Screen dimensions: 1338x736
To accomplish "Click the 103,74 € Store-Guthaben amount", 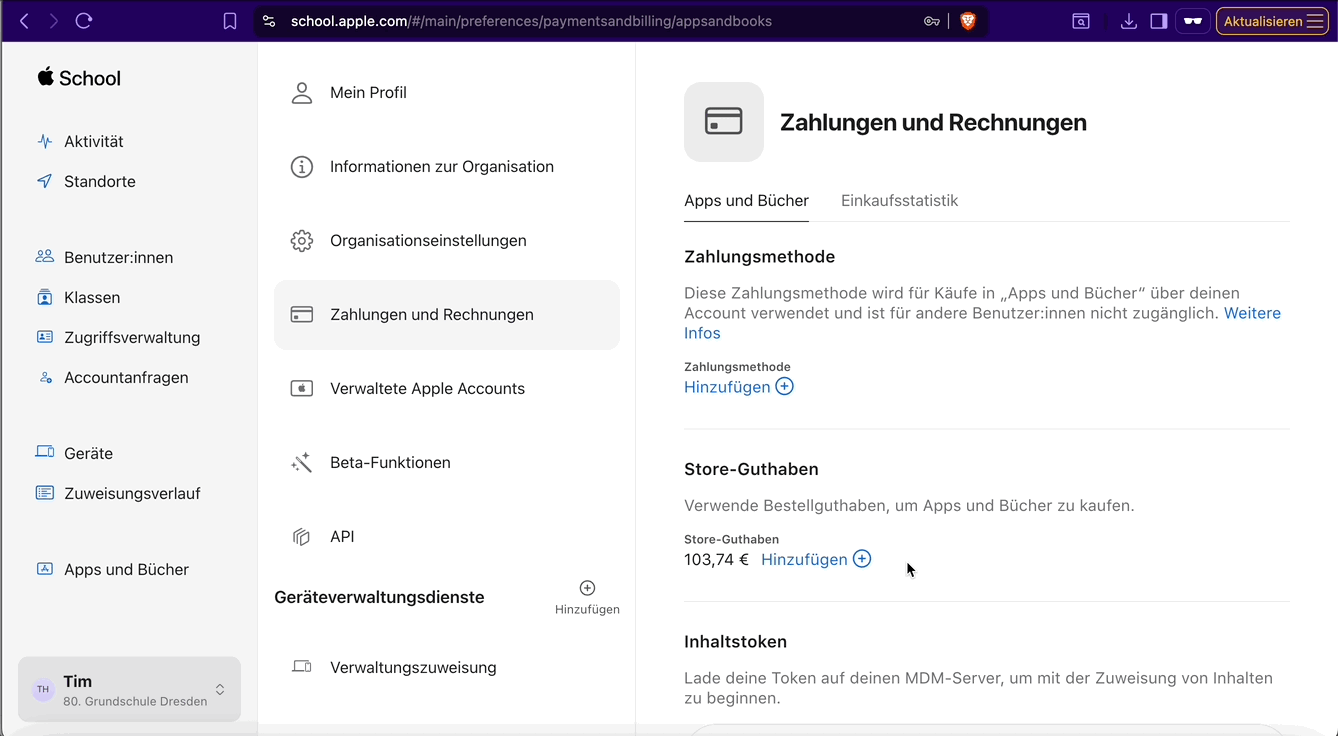I will click(716, 560).
